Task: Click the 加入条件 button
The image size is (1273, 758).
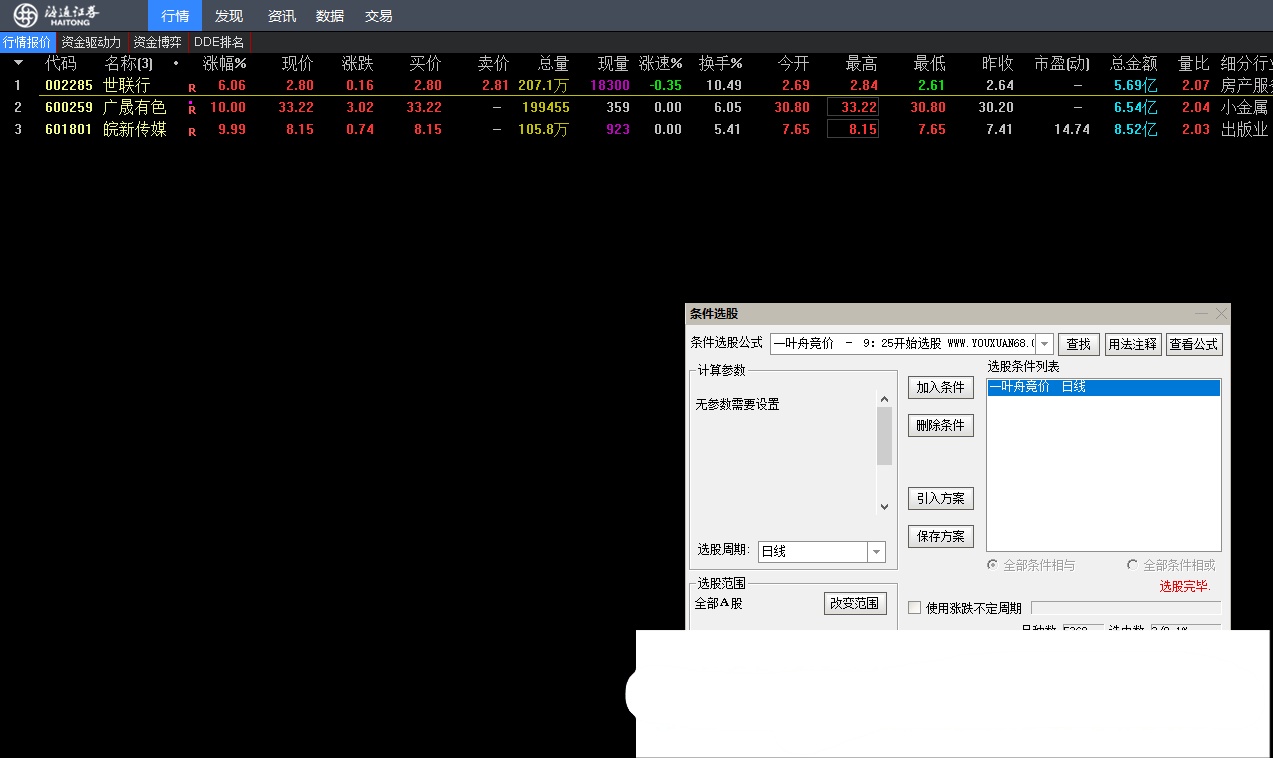Action: [940, 387]
